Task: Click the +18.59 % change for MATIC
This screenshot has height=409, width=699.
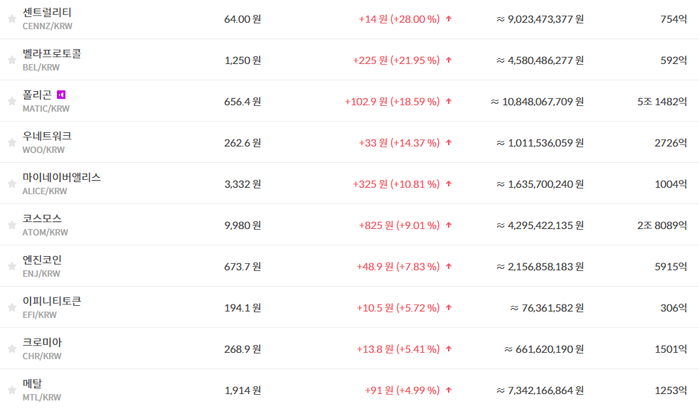Action: [x=415, y=102]
